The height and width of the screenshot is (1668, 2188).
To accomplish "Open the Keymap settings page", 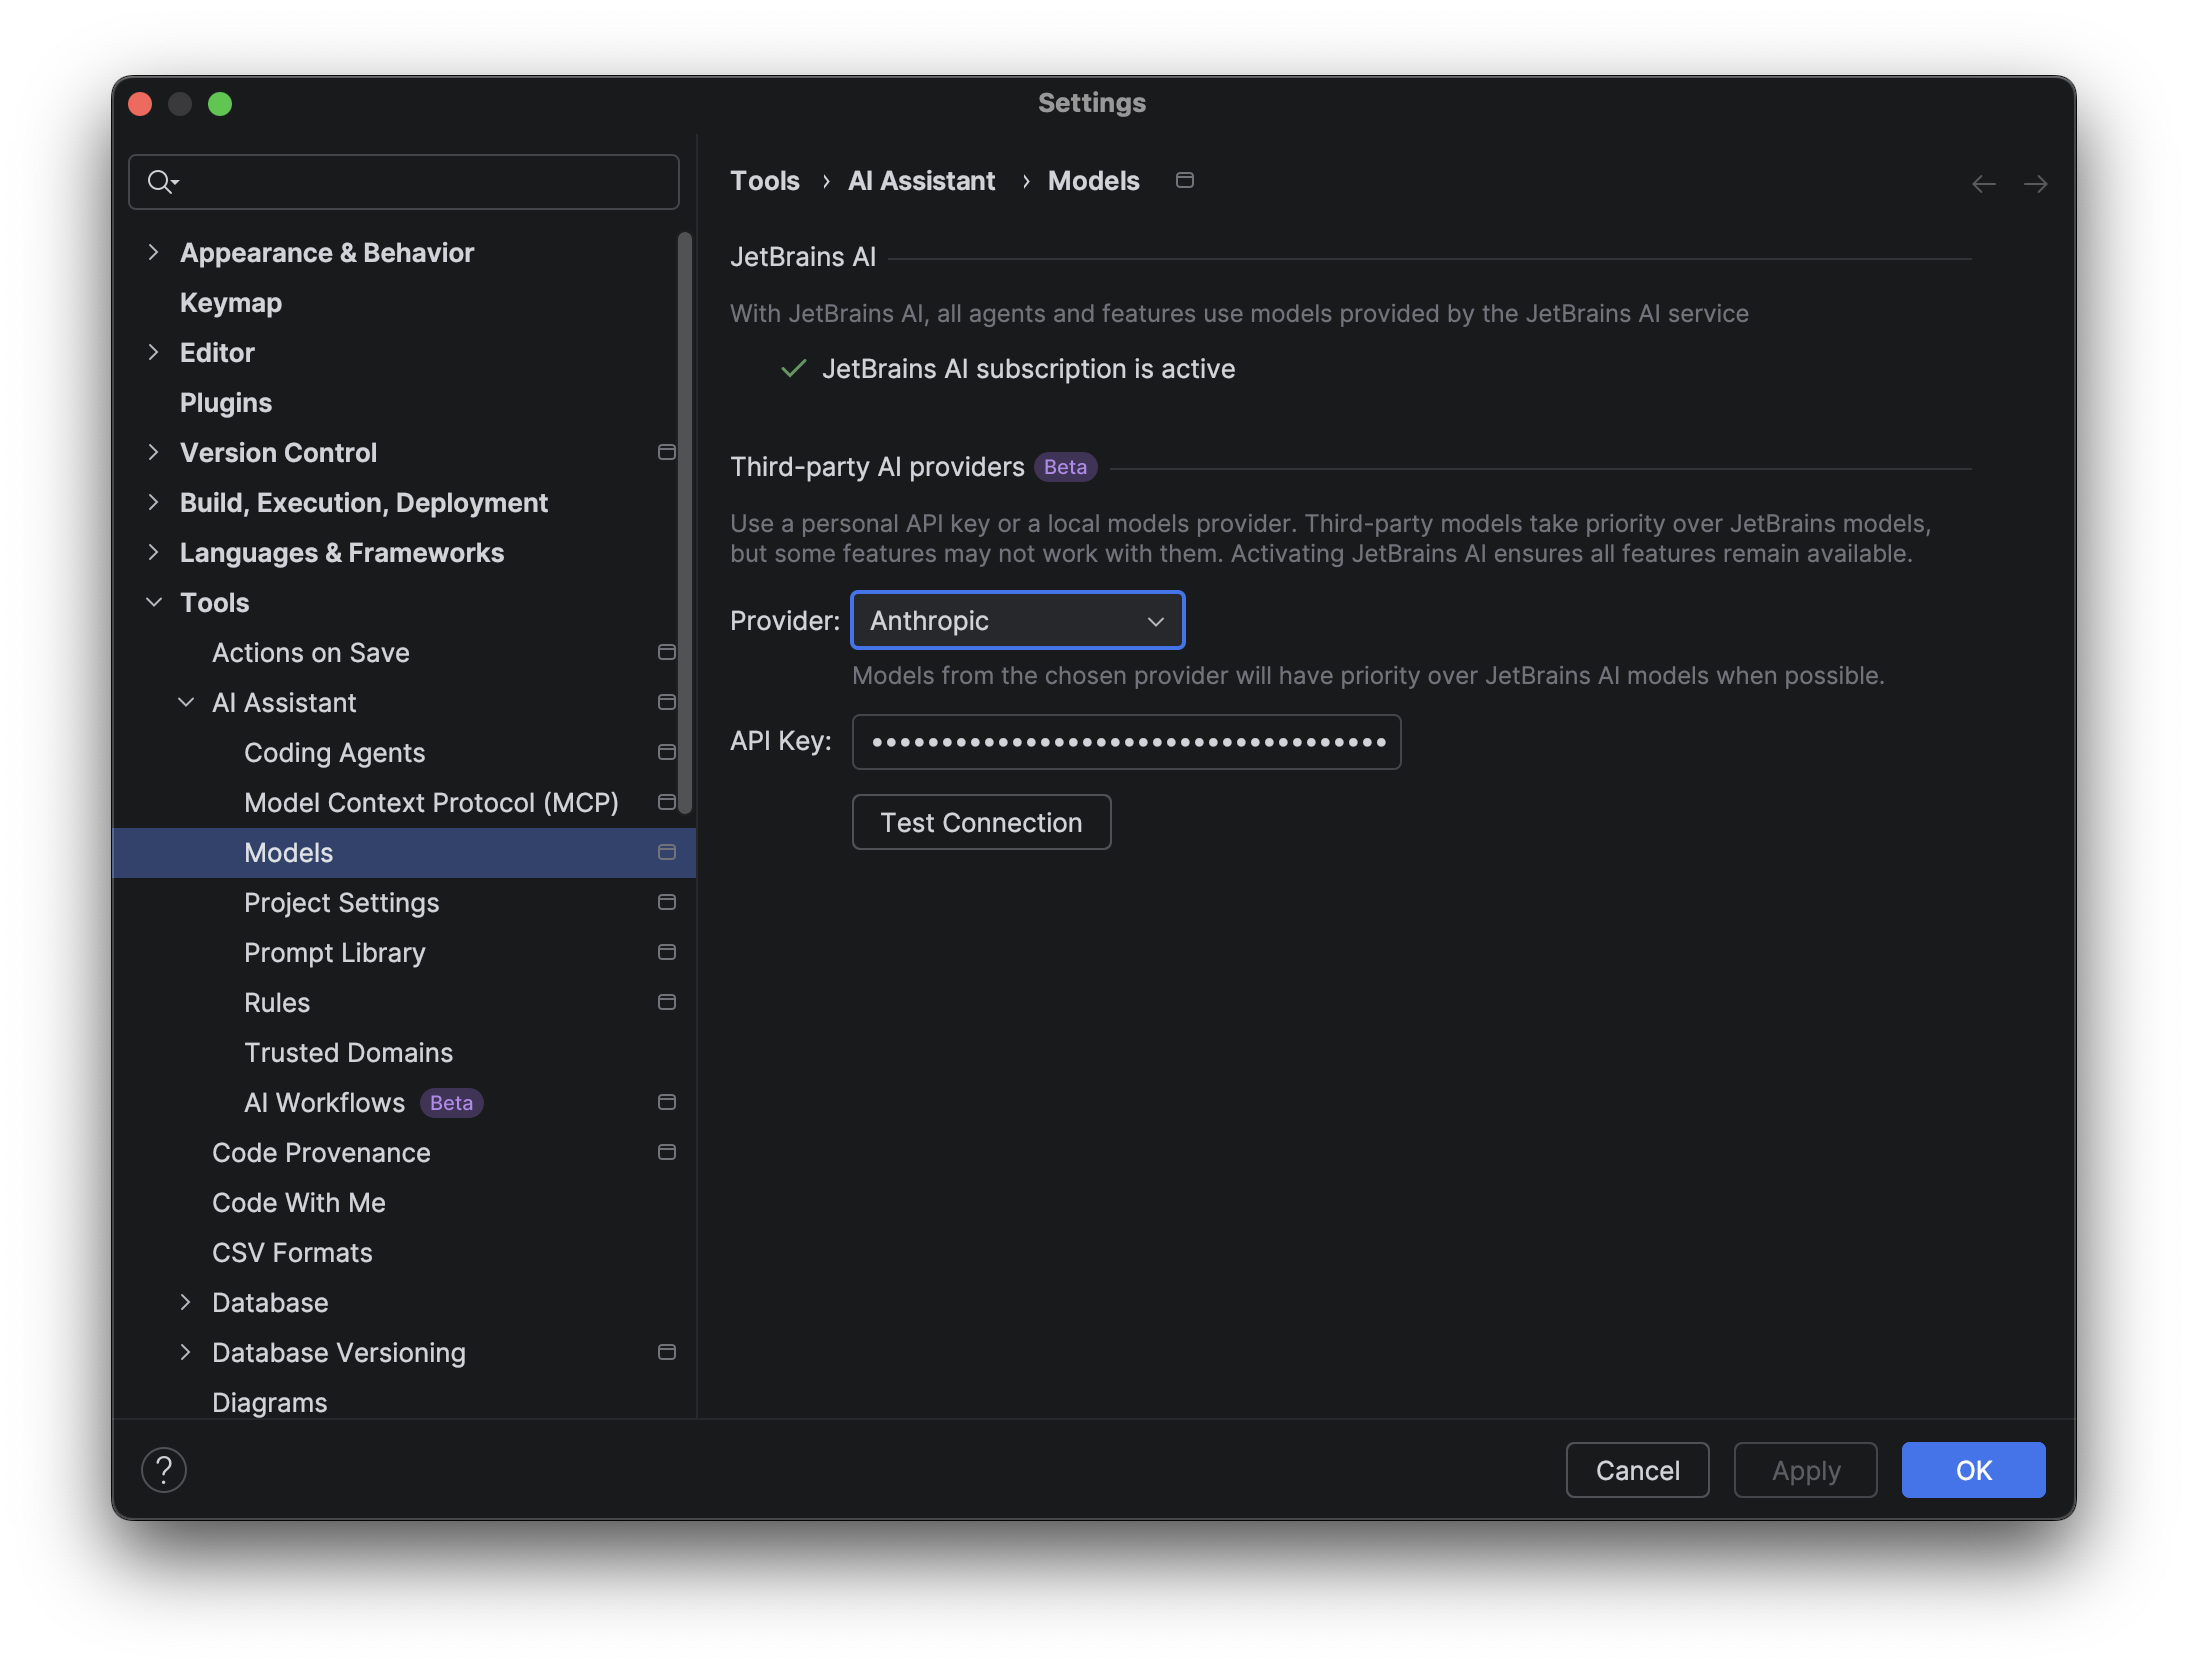I will click(x=230, y=303).
